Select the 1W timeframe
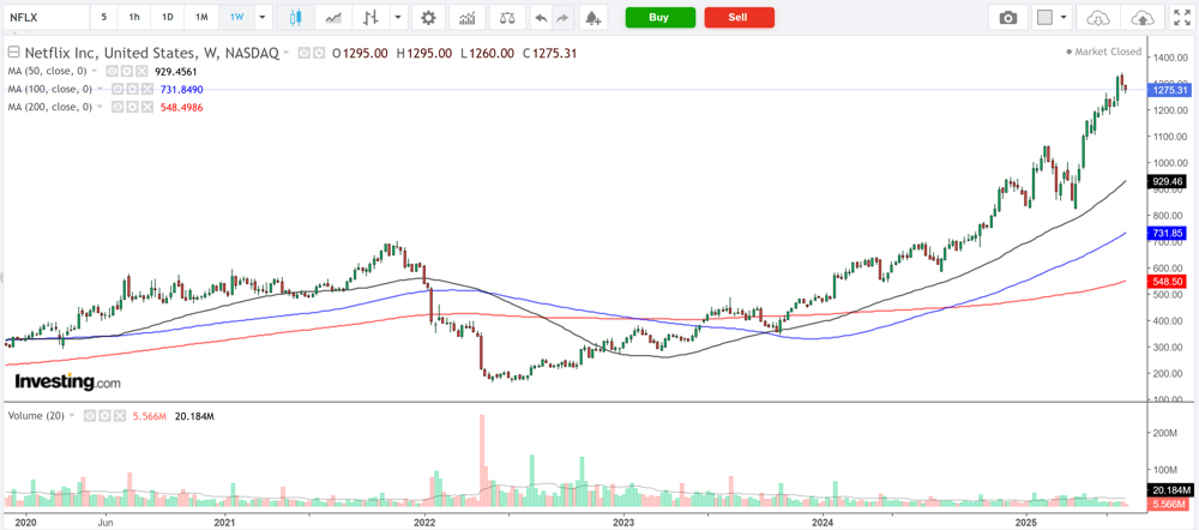 [237, 18]
